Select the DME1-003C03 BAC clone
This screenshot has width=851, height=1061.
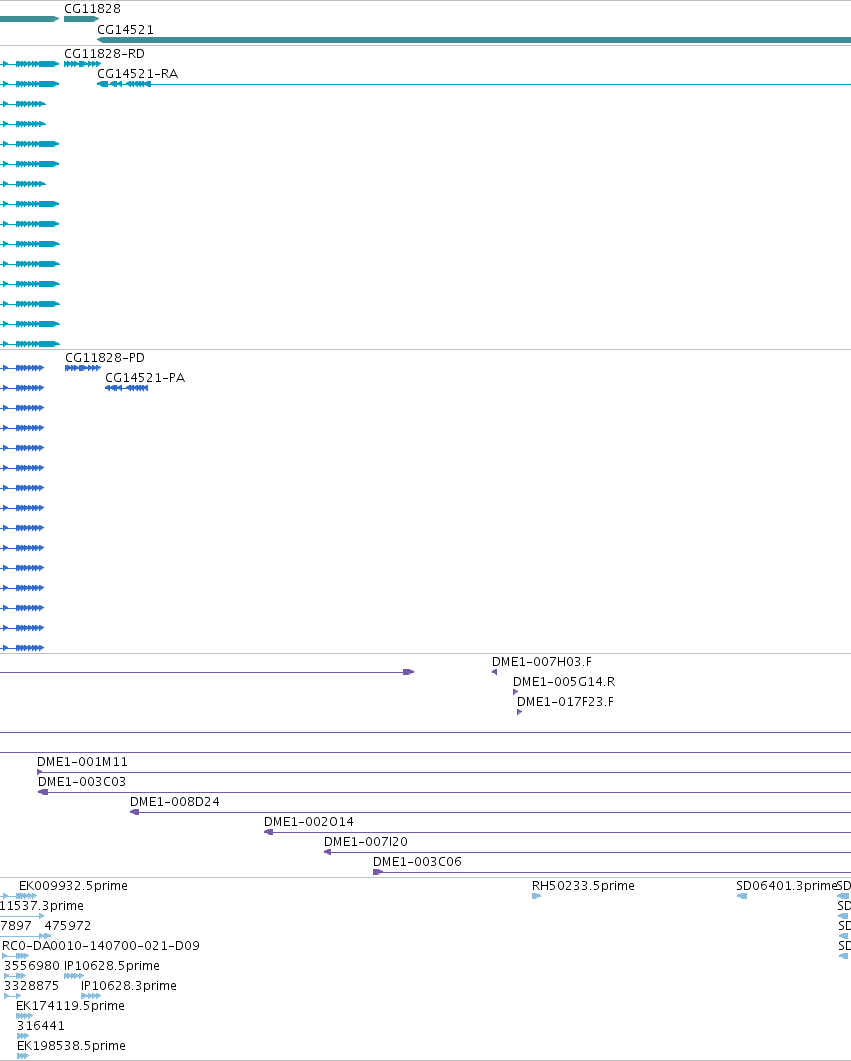(444, 792)
